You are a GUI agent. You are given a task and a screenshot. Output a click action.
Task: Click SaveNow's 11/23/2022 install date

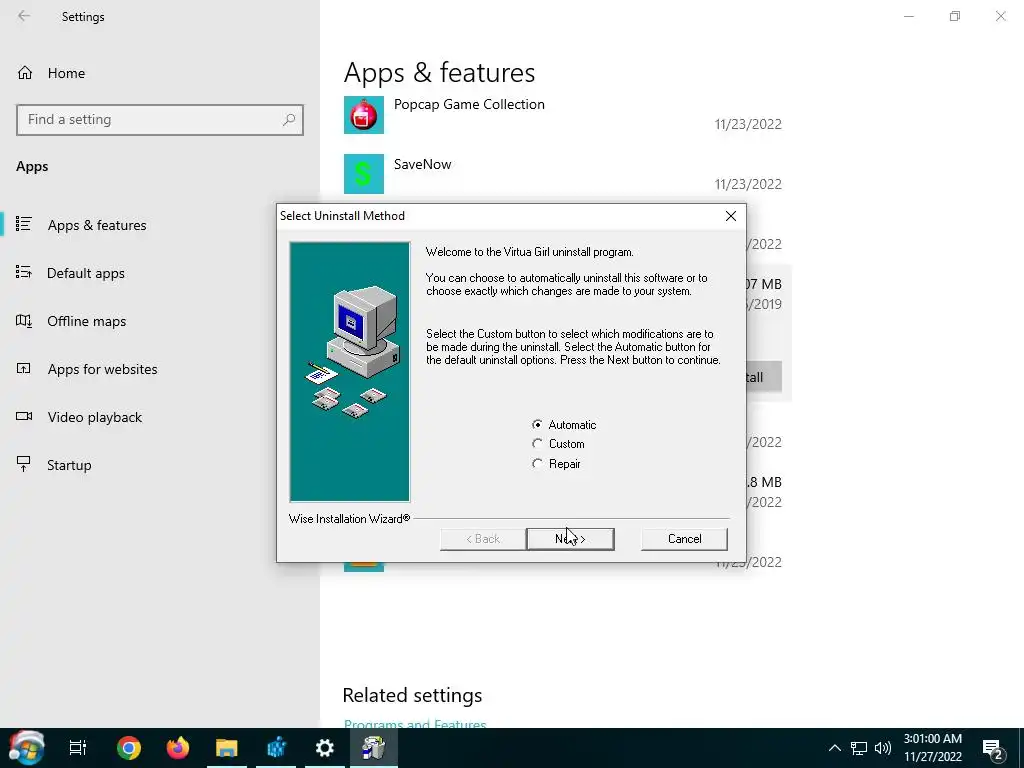[748, 184]
